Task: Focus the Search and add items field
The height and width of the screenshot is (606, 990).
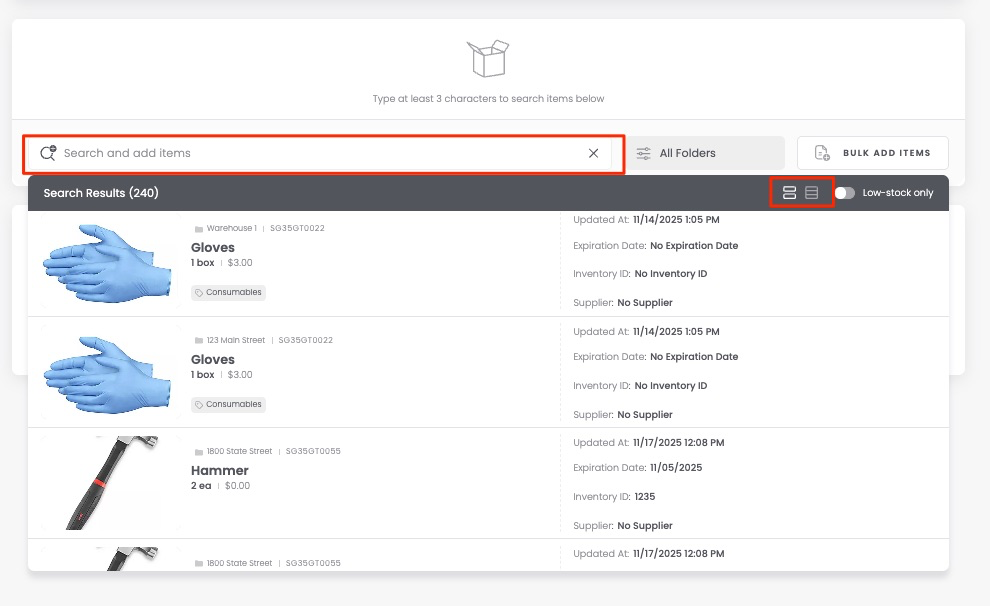Action: tap(320, 153)
